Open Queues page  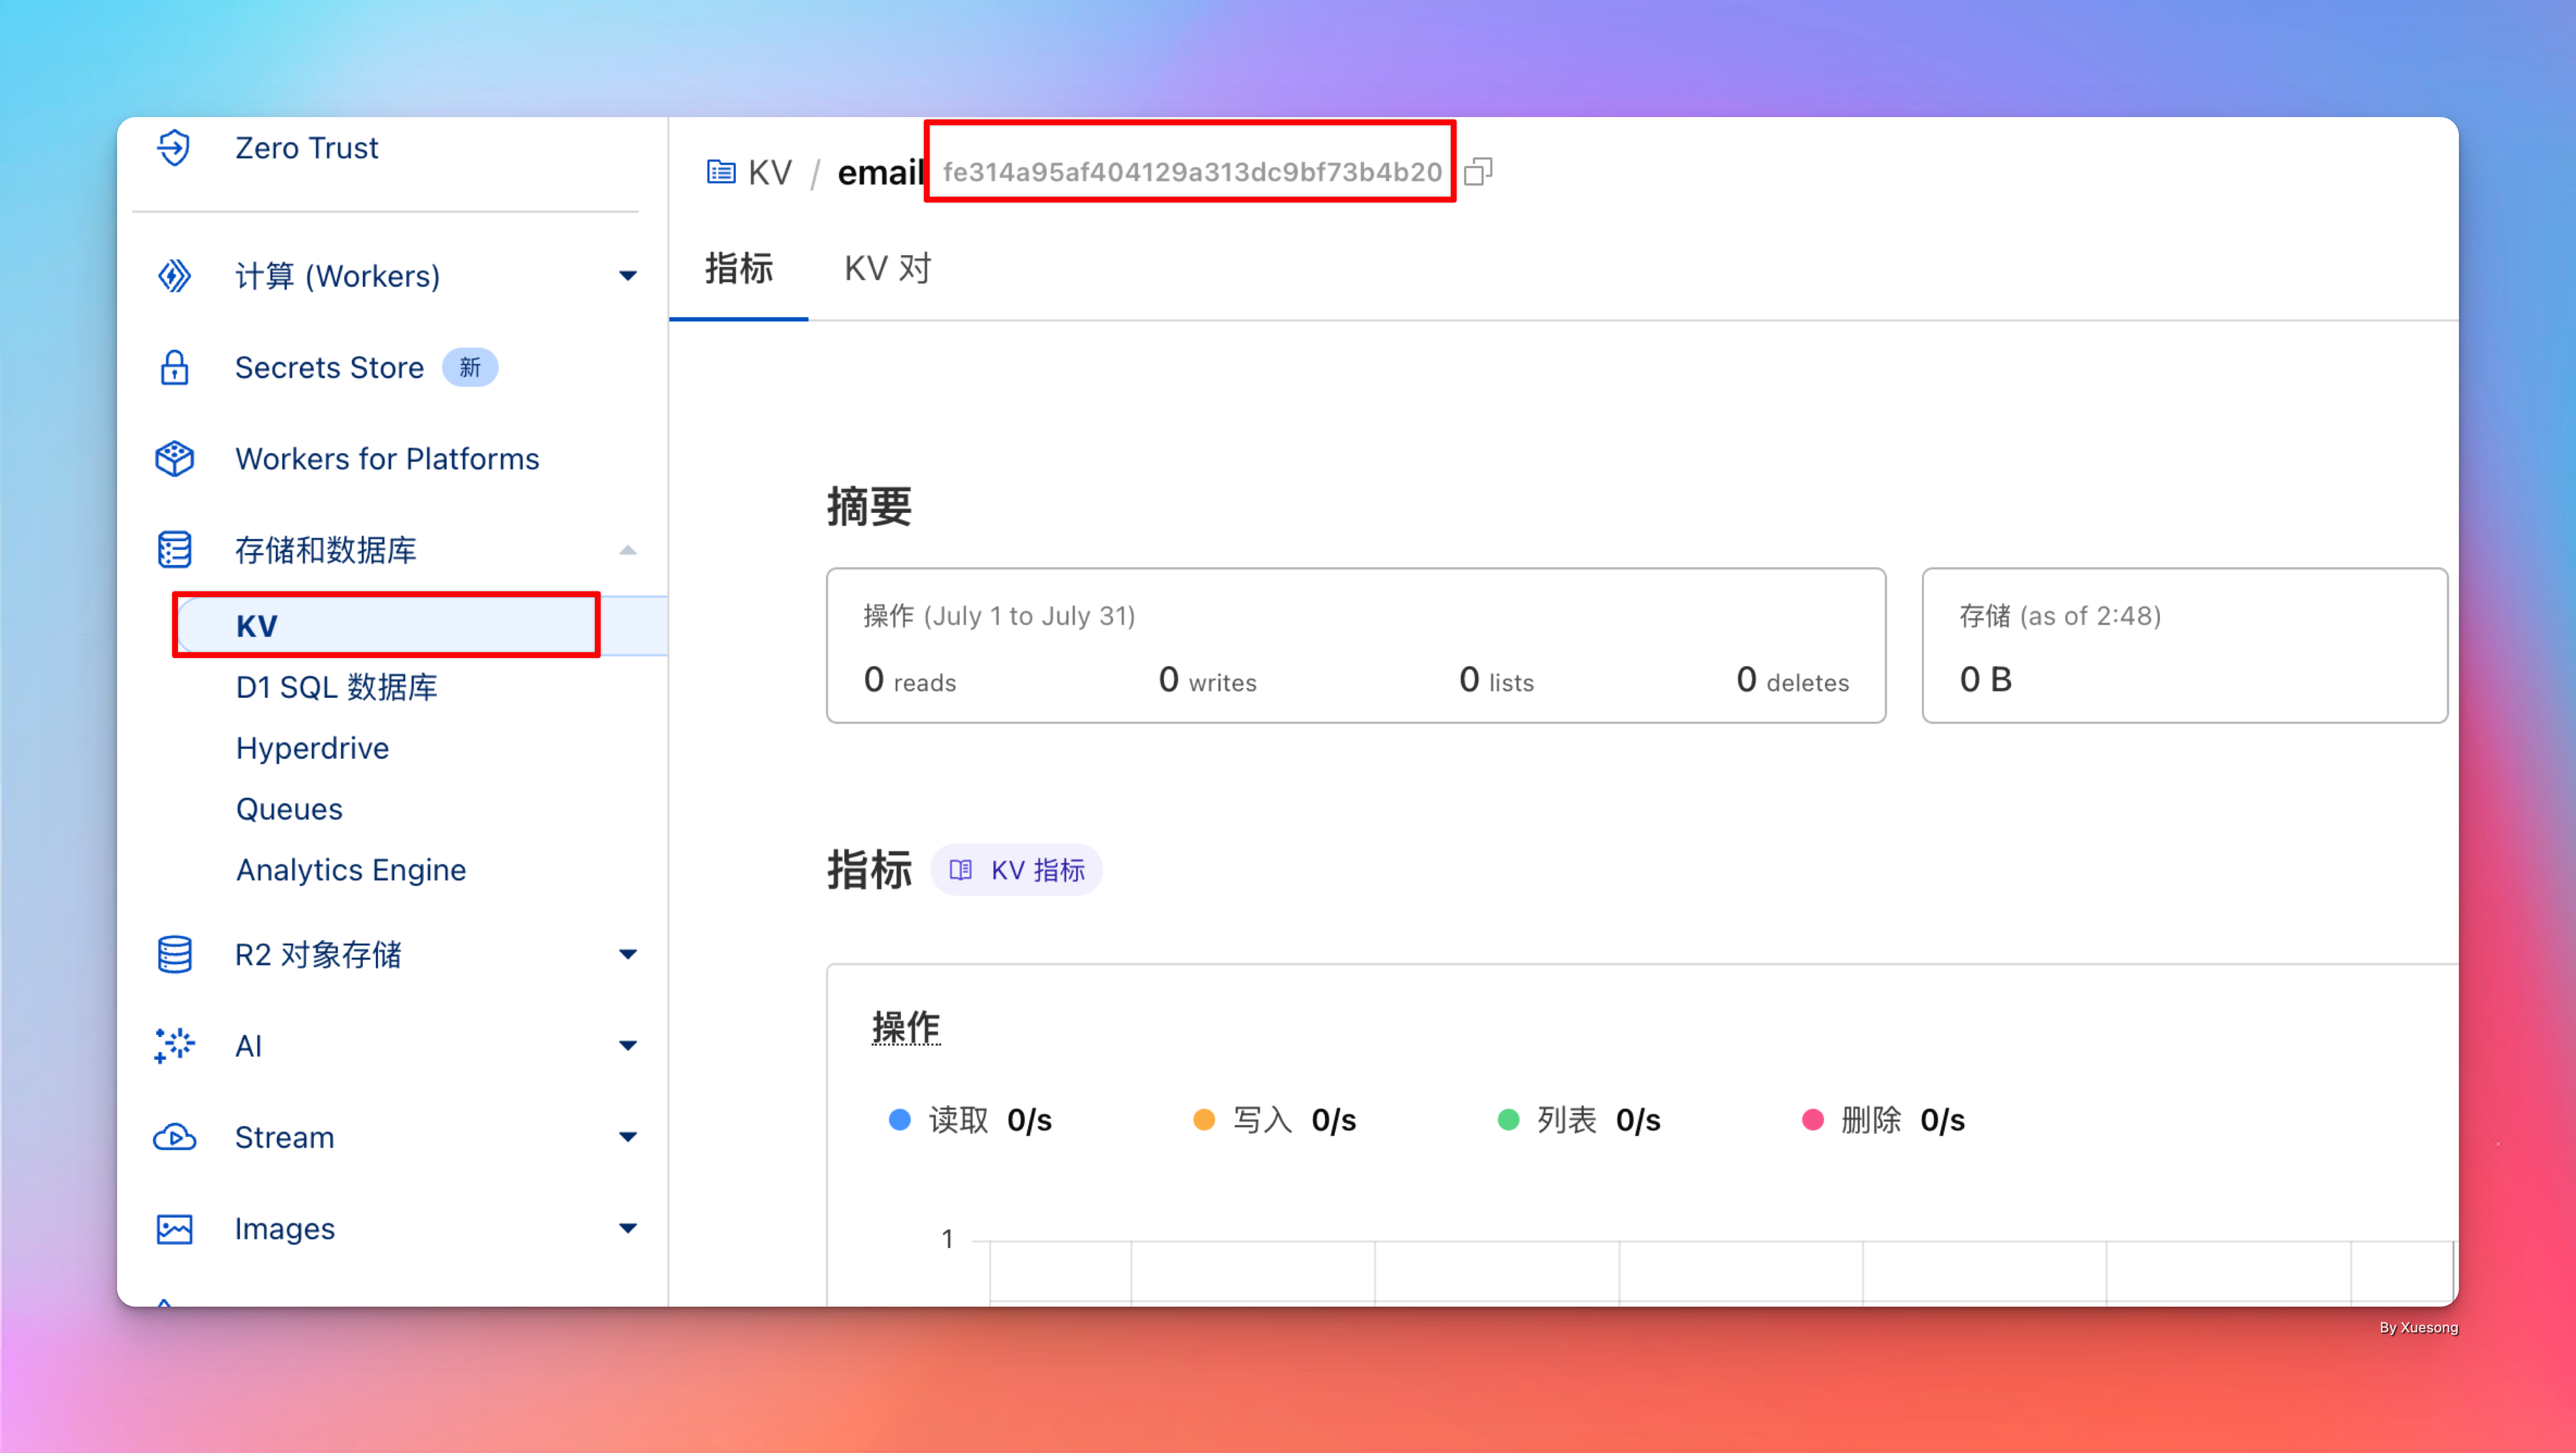pyautogui.click(x=289, y=809)
